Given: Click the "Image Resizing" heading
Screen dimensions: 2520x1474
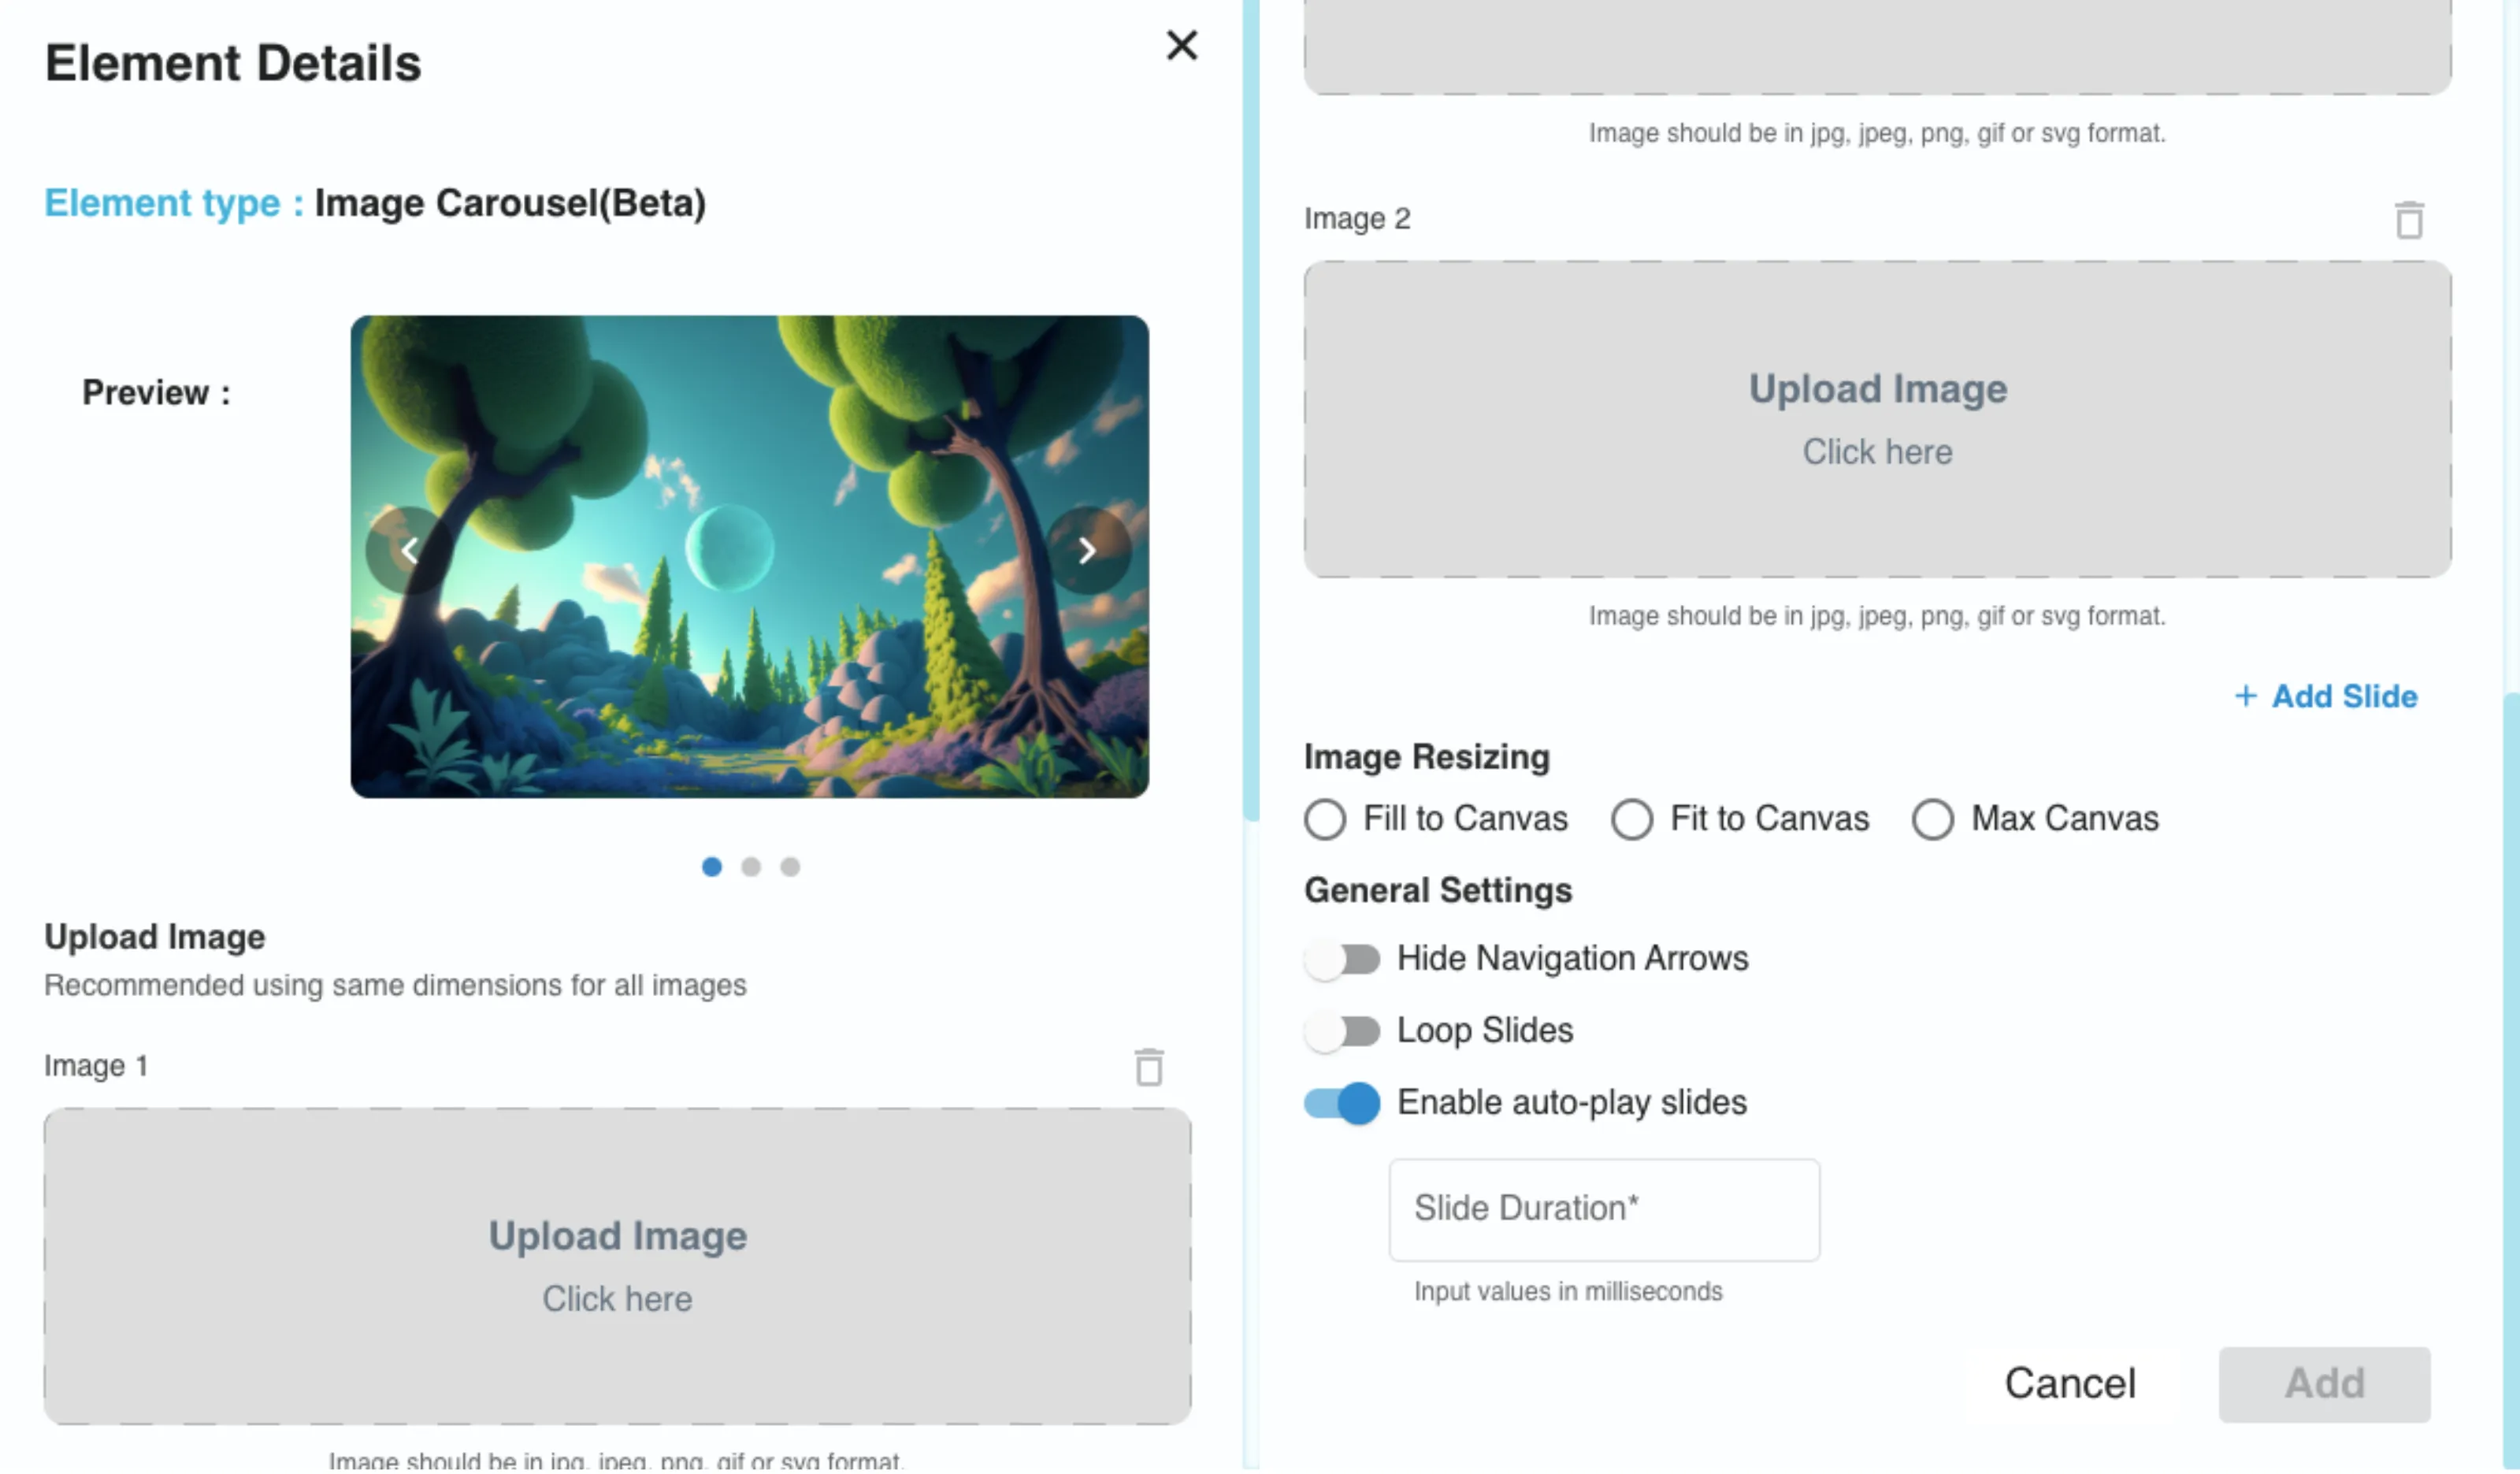Looking at the screenshot, I should click(x=1427, y=758).
